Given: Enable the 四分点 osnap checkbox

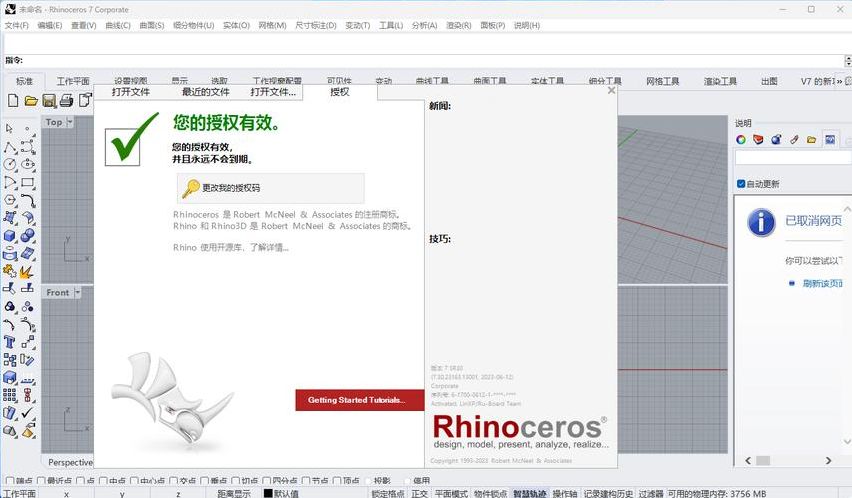Looking at the screenshot, I should click(x=267, y=481).
